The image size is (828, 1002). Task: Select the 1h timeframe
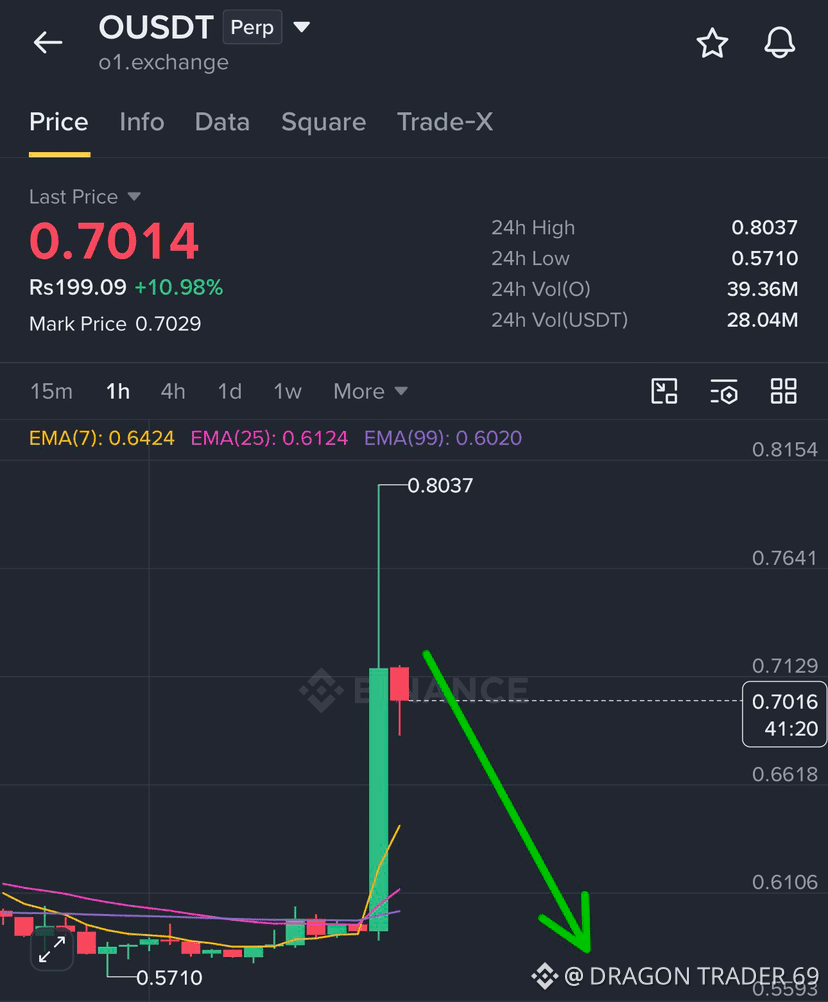coord(118,391)
